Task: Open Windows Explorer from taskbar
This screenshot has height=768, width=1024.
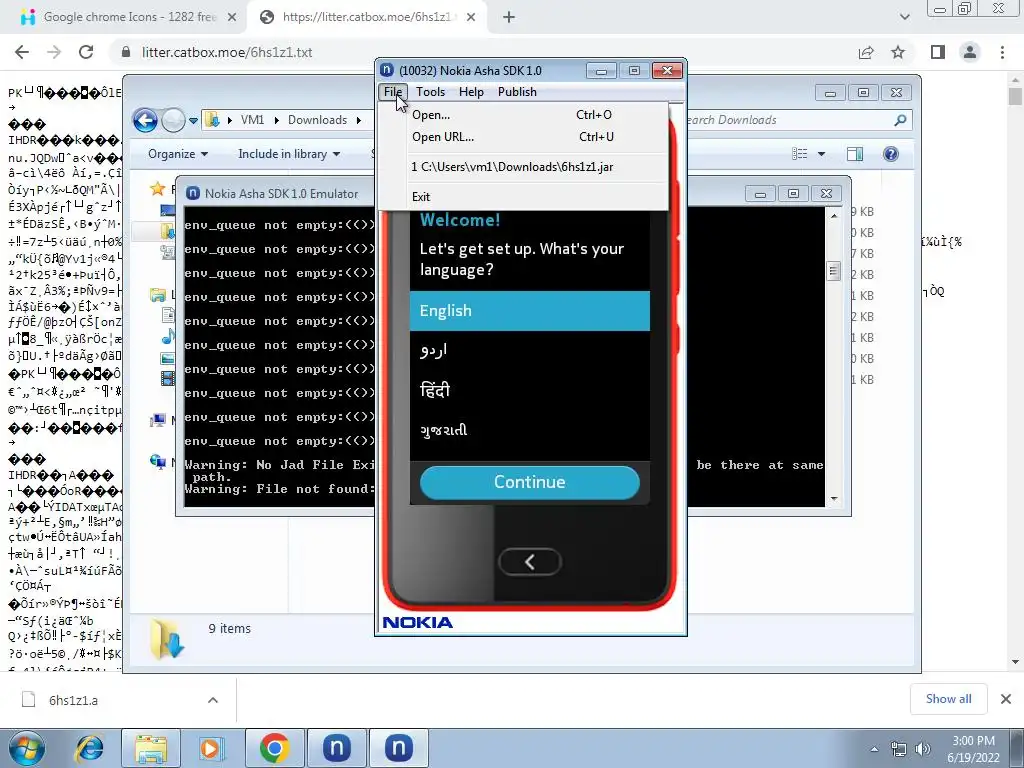Action: point(150,748)
